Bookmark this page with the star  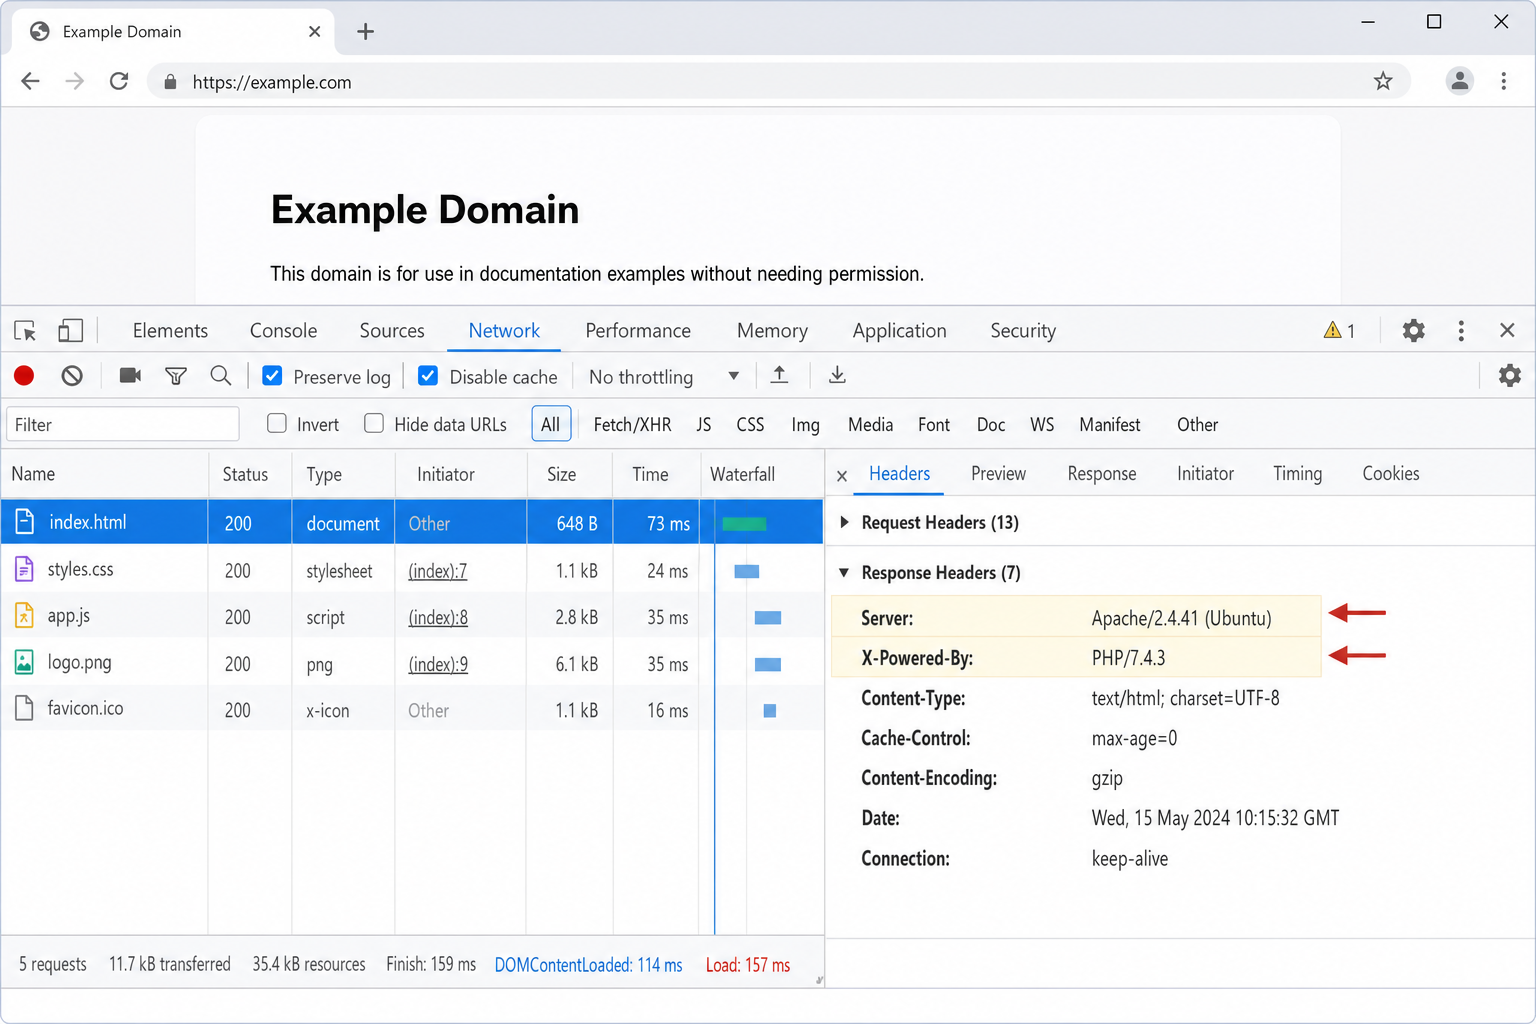coord(1383,81)
